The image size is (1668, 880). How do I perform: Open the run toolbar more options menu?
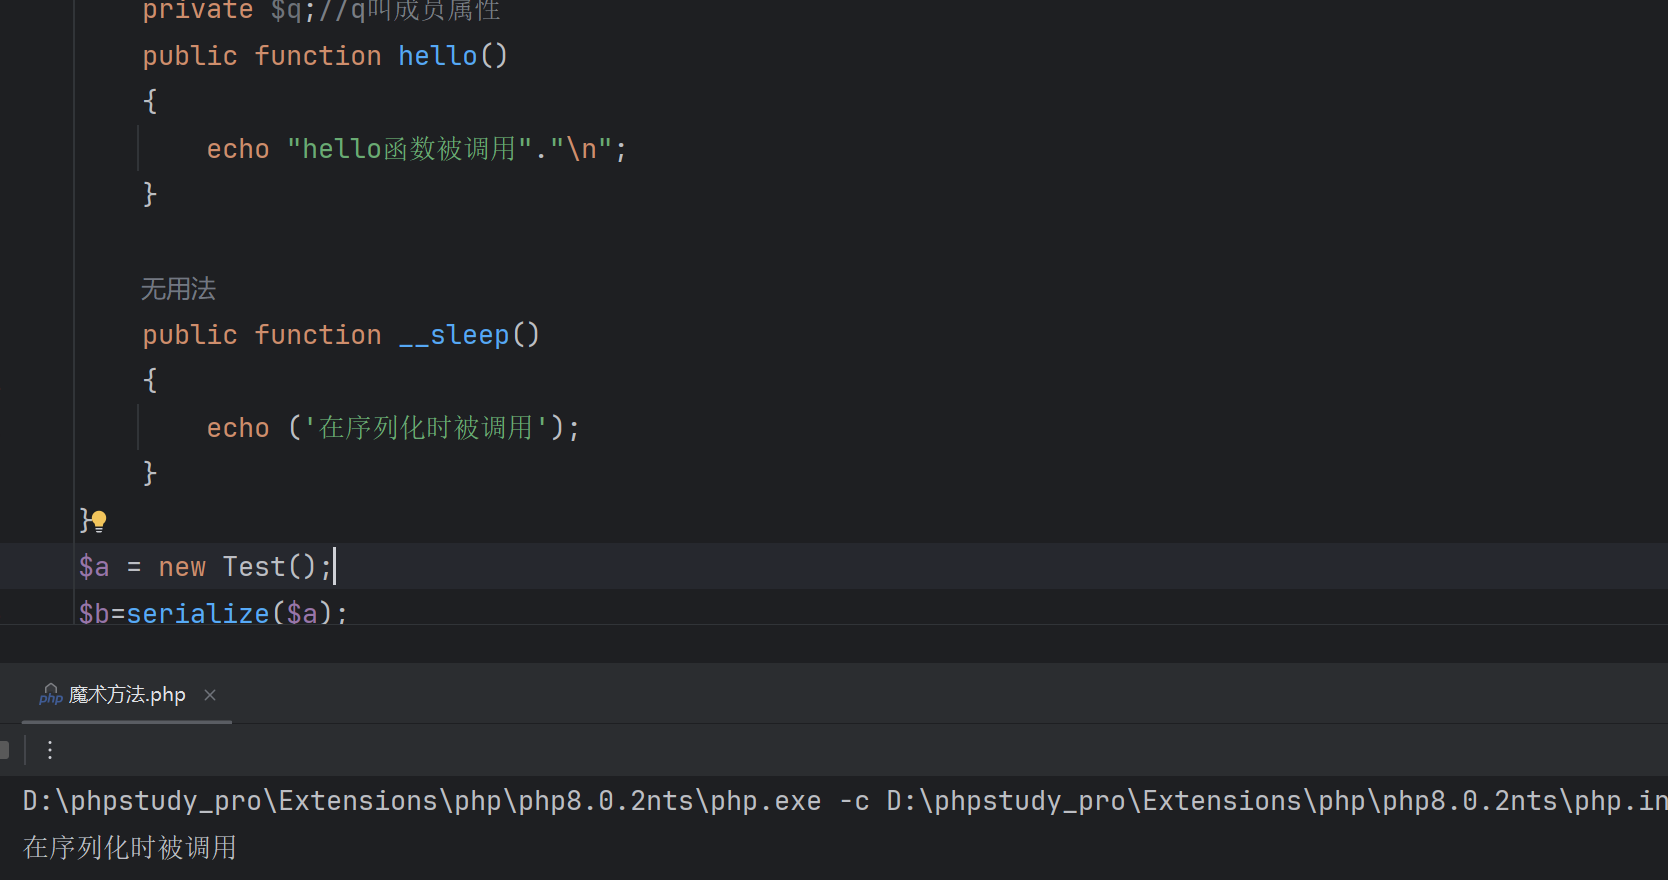point(50,750)
